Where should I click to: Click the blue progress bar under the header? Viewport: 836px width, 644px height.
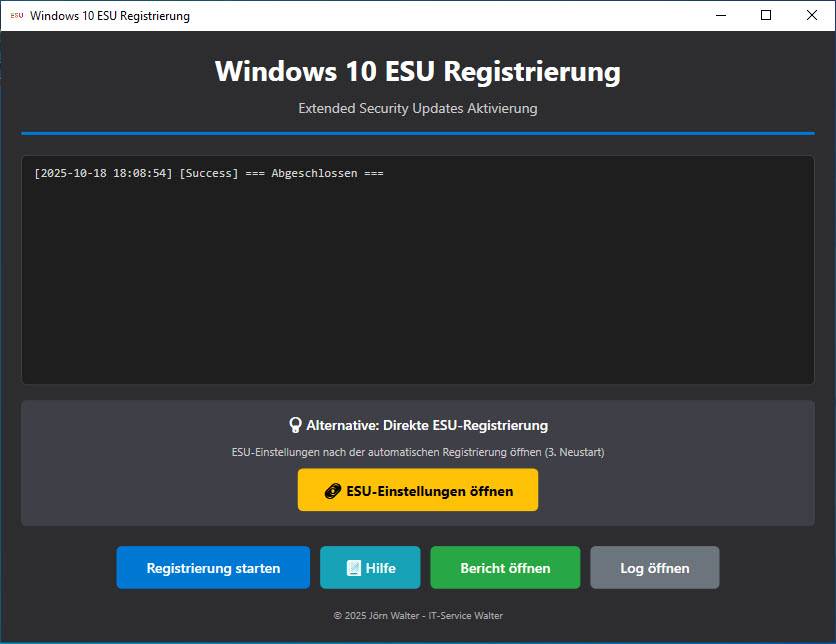tap(417, 130)
